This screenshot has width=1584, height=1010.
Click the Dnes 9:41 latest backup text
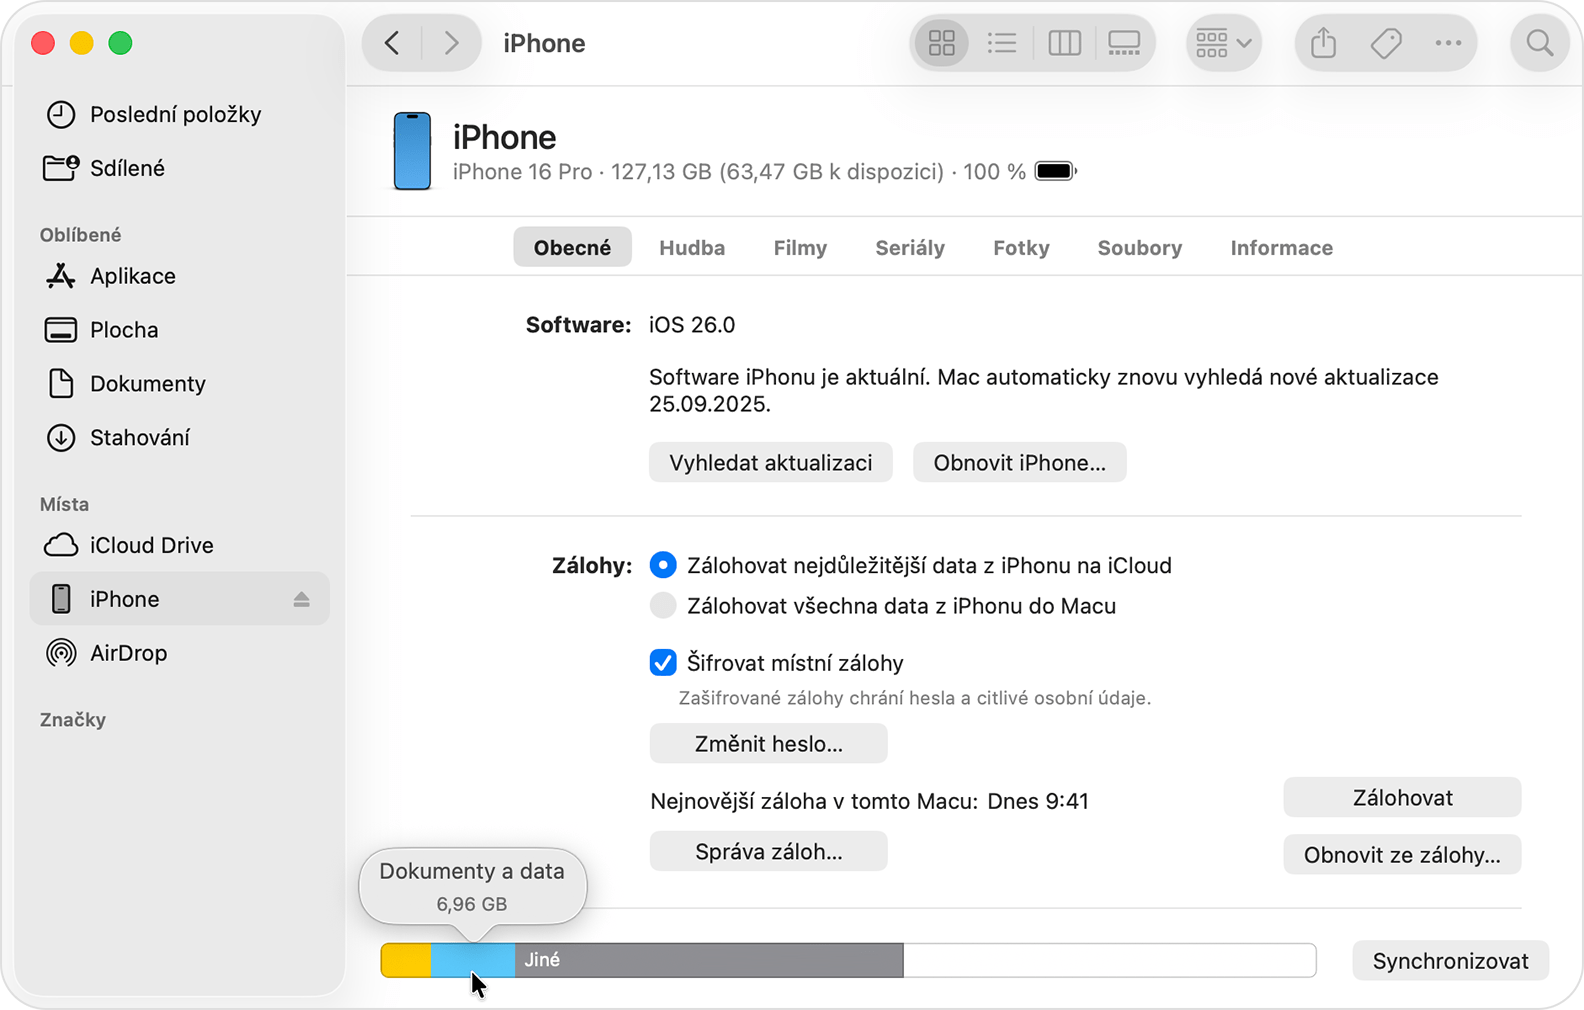tap(1038, 801)
